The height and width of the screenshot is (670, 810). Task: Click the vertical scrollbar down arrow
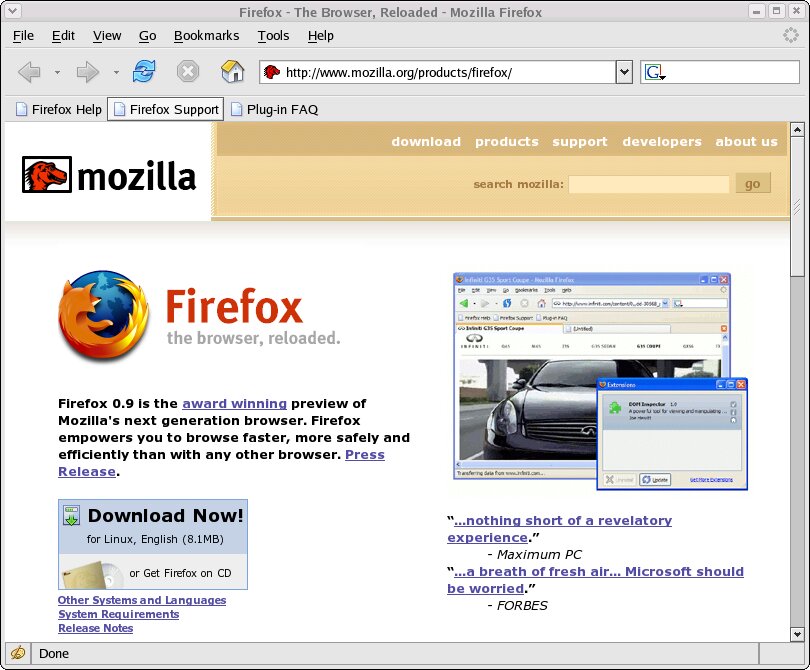pos(798,634)
